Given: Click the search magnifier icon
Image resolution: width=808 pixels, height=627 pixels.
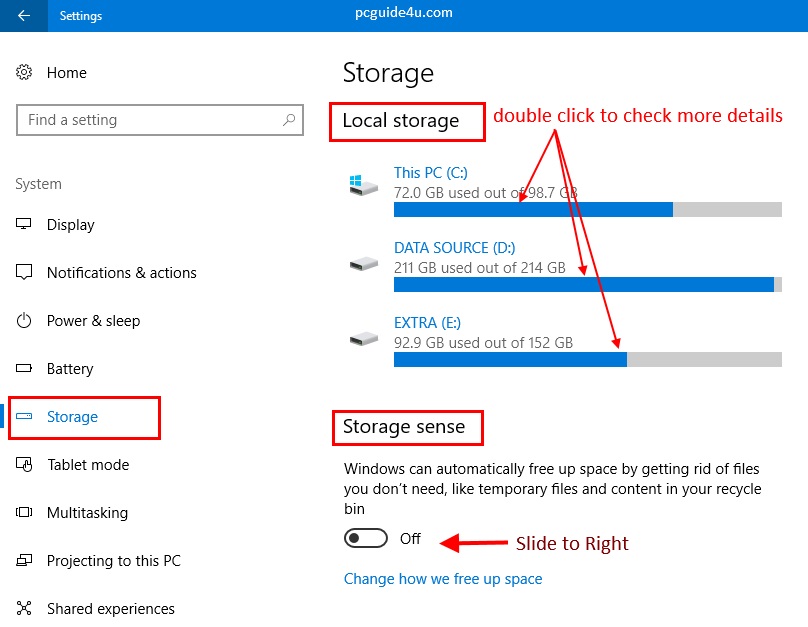Looking at the screenshot, I should point(289,120).
